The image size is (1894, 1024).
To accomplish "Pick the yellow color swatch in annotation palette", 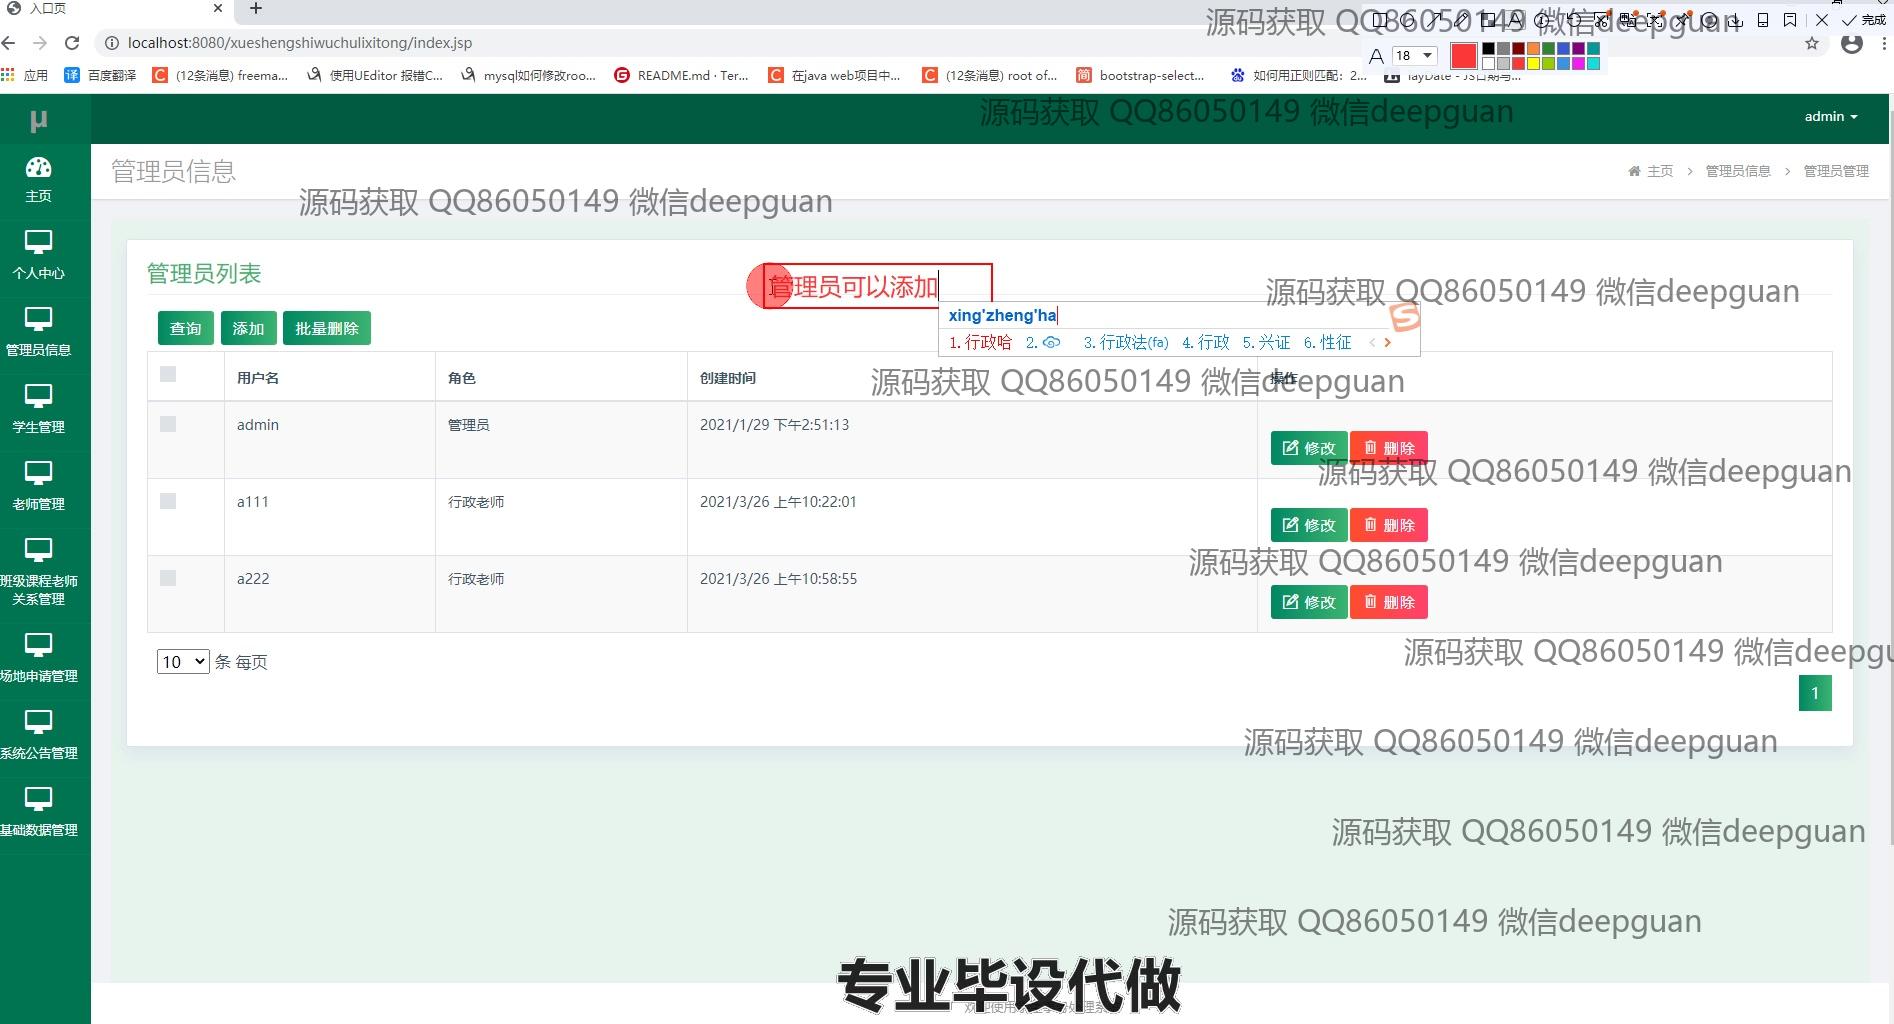I will coord(1533,64).
